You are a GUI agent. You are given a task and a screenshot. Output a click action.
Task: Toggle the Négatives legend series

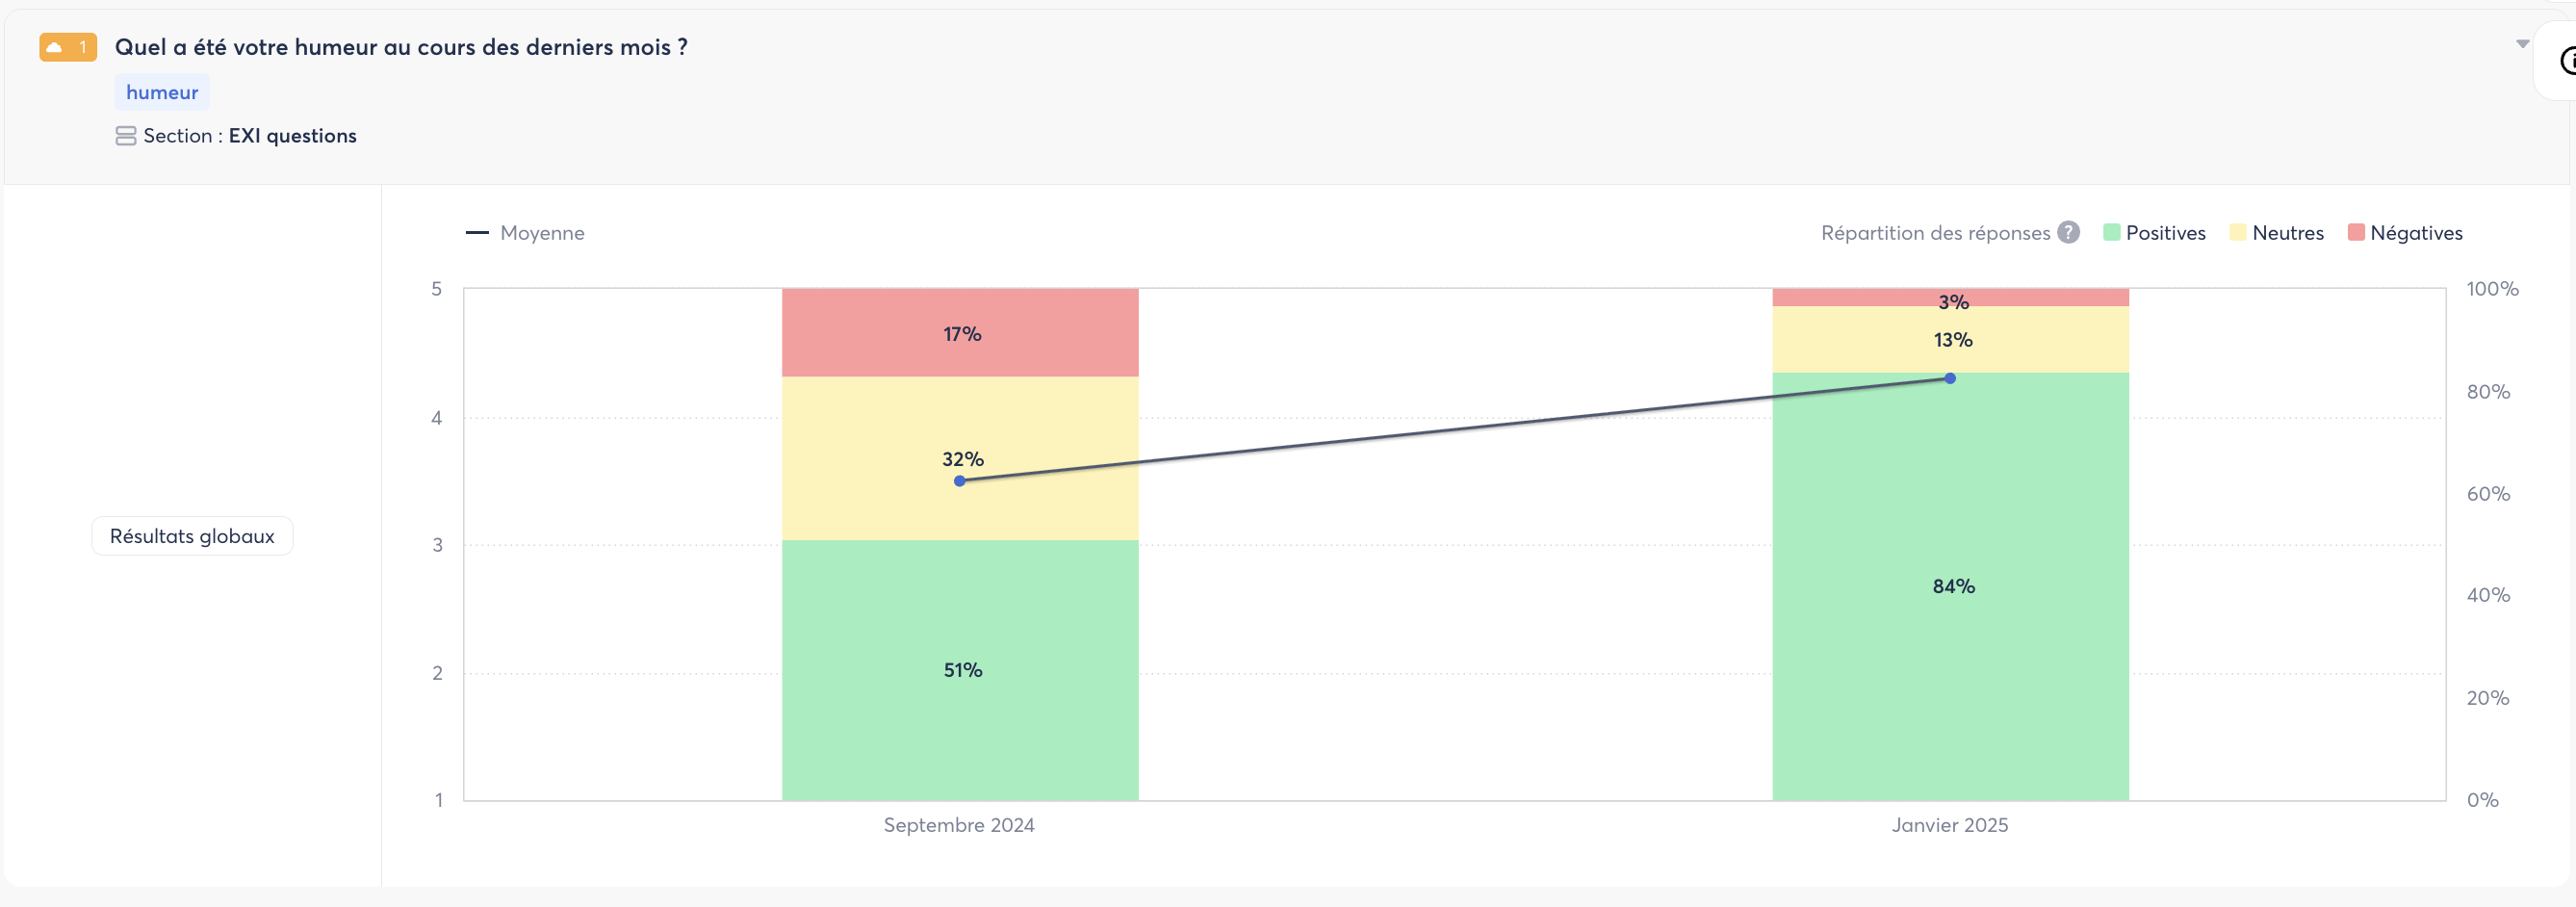[x=2404, y=233]
